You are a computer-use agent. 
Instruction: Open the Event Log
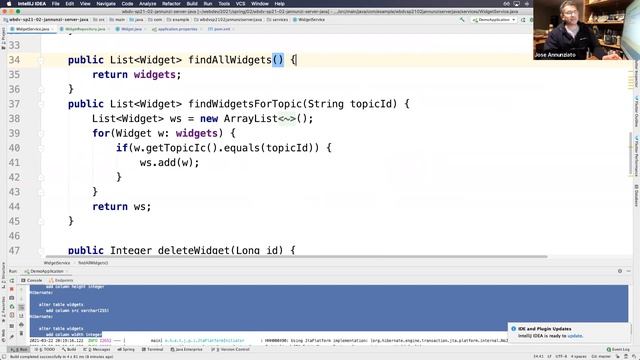pyautogui.click(x=618, y=349)
